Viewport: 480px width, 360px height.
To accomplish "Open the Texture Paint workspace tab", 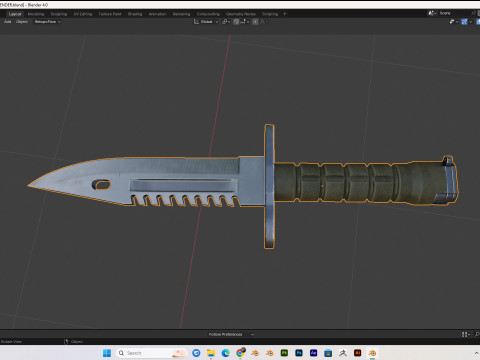I will point(110,14).
